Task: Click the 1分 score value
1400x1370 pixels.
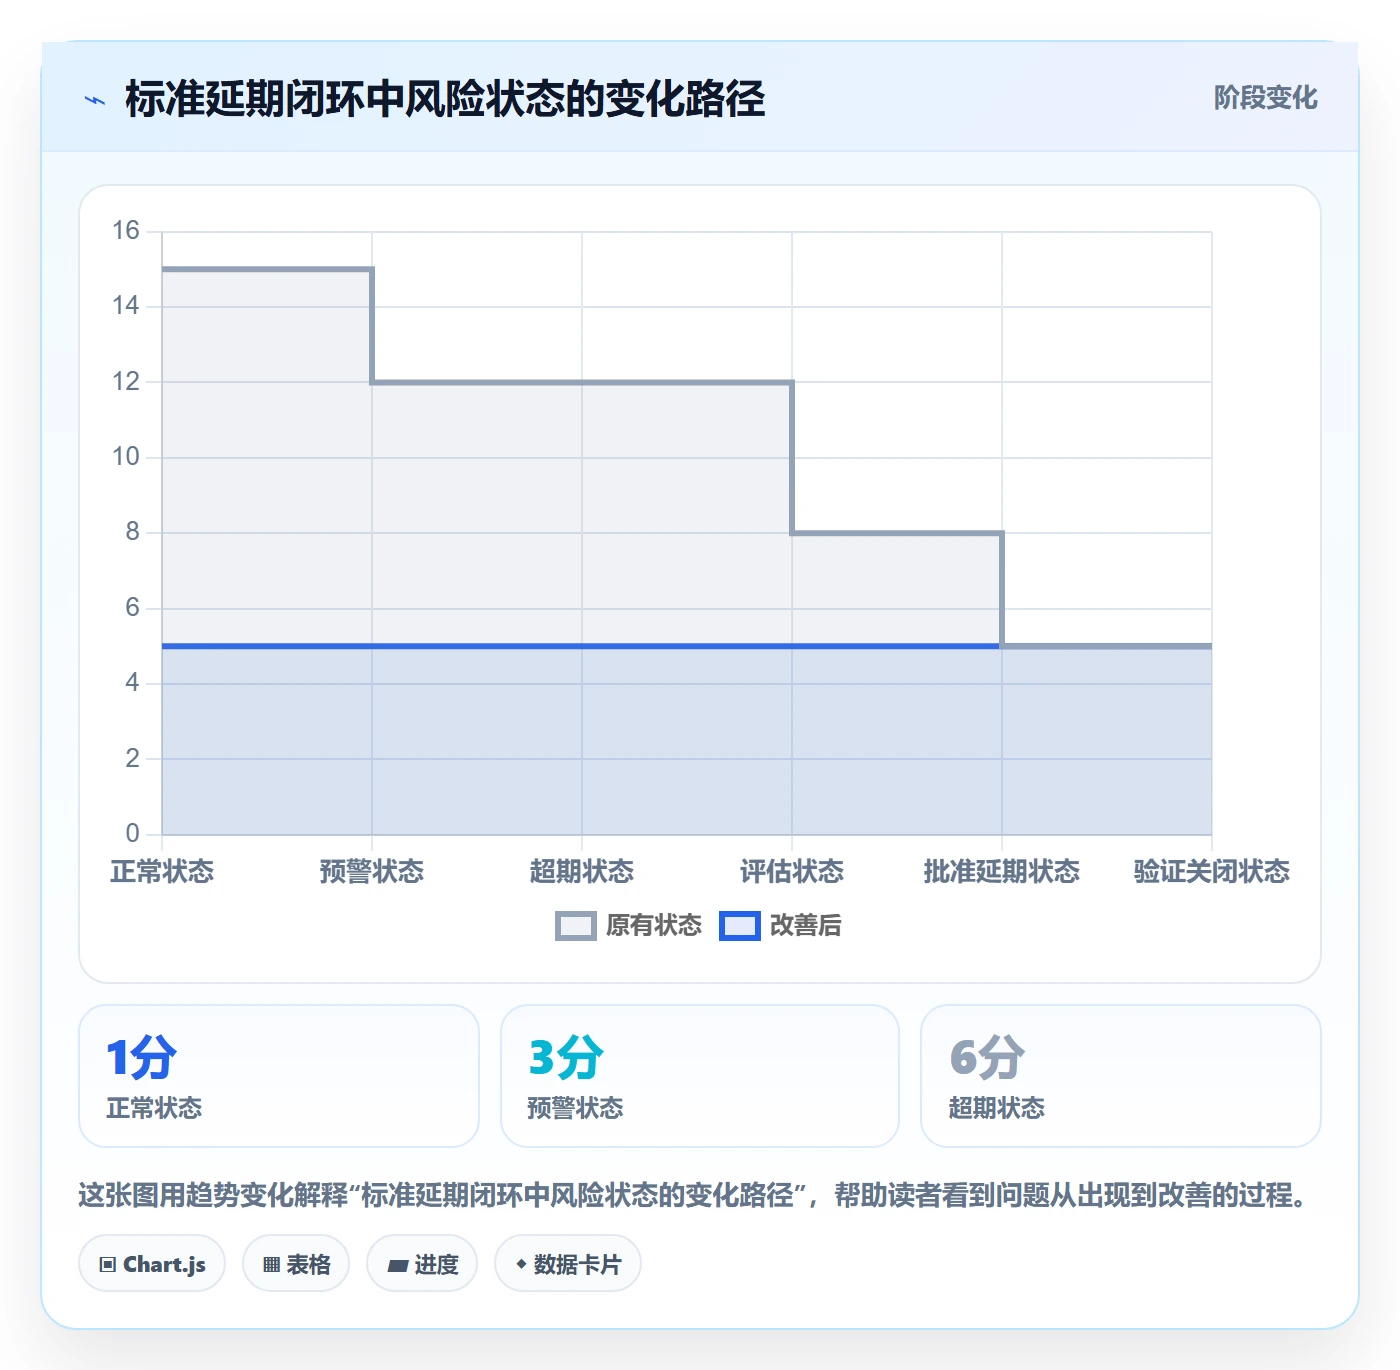Action: [x=141, y=1057]
